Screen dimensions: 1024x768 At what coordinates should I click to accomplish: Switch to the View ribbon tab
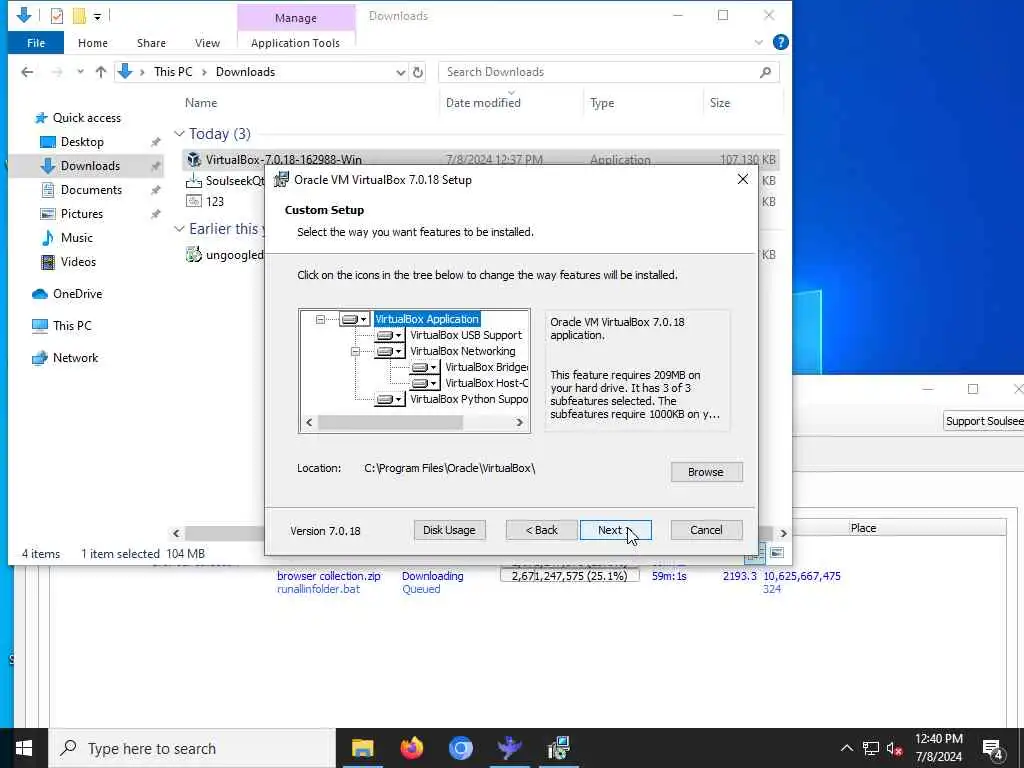coord(207,43)
